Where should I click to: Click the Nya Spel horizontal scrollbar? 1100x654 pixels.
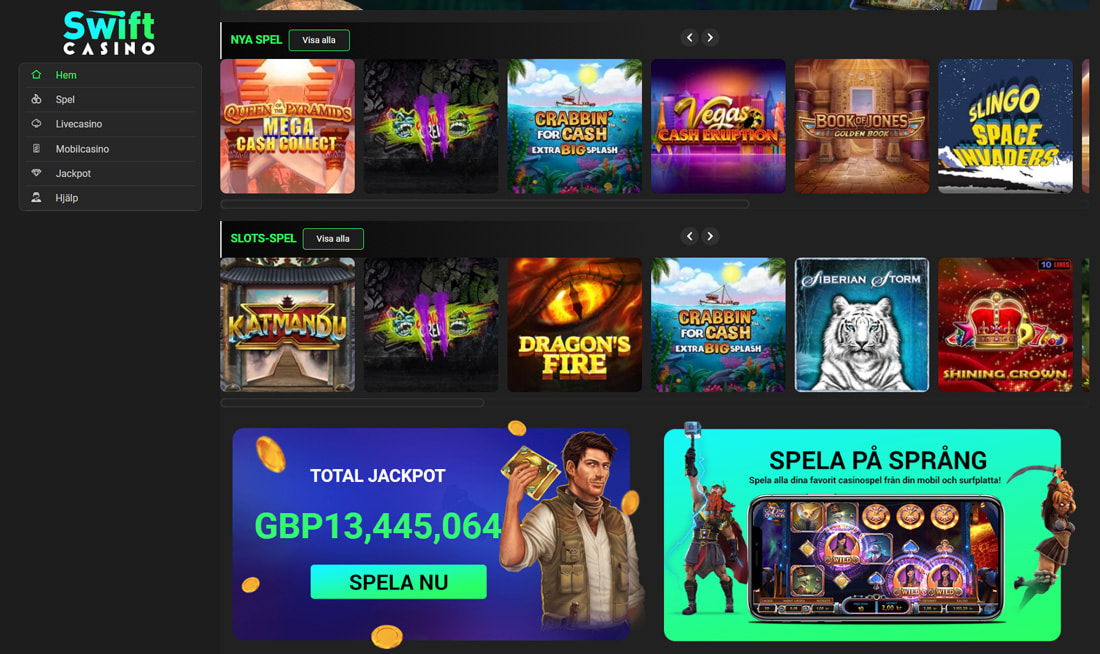pos(485,204)
